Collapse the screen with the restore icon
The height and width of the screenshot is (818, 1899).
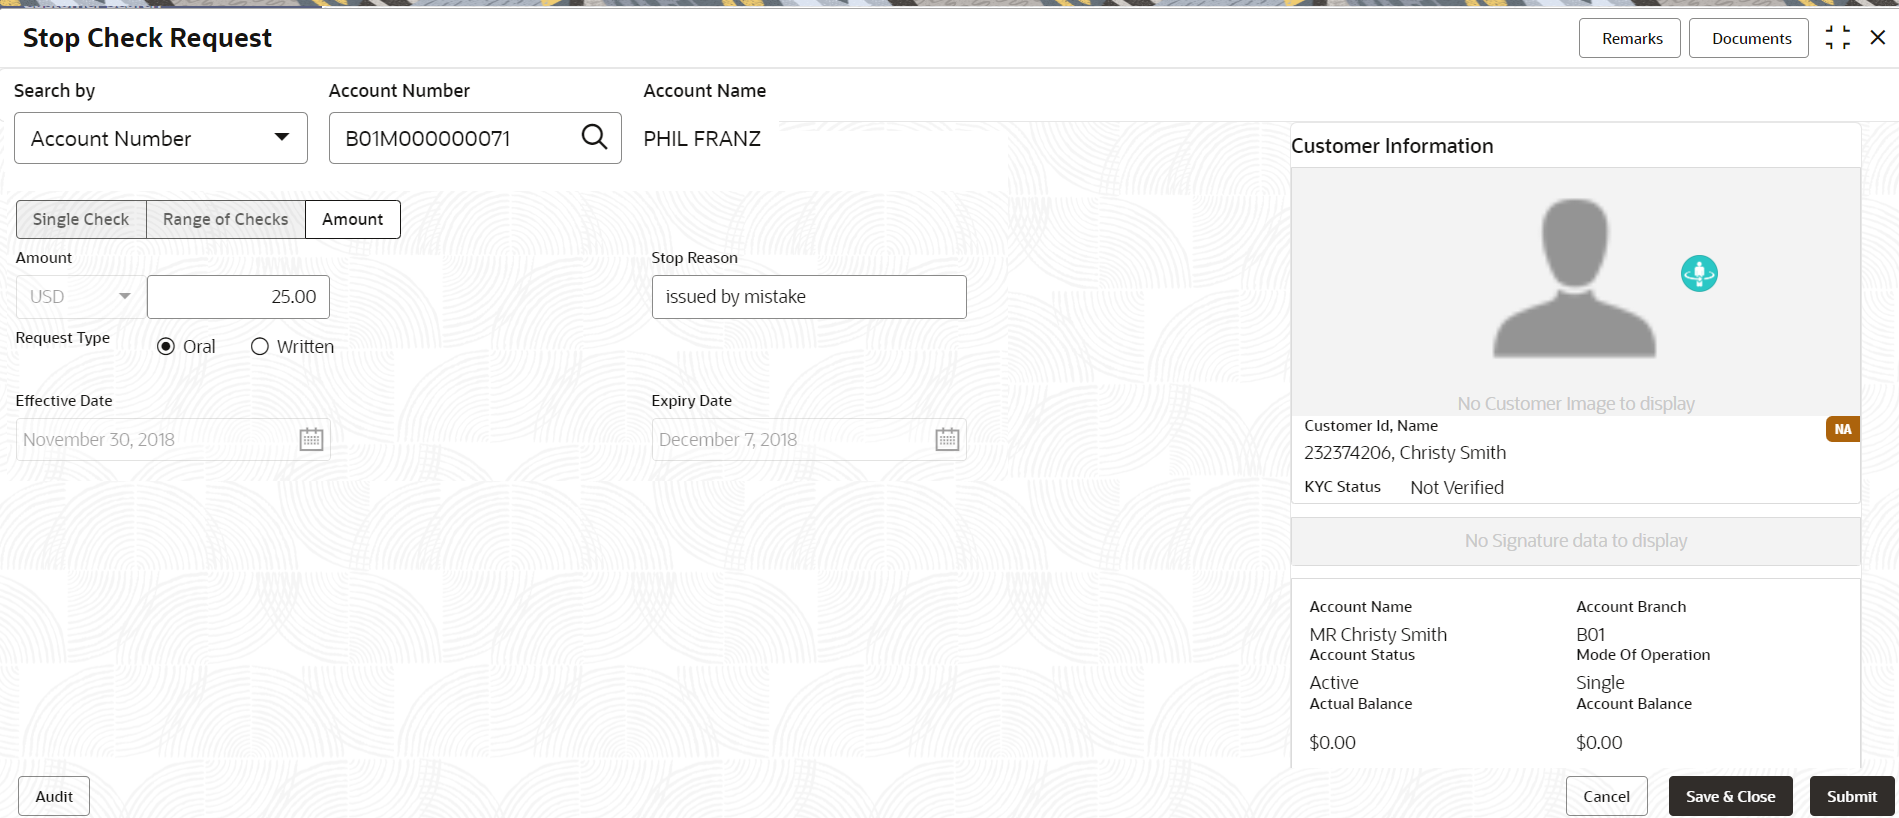(x=1837, y=38)
